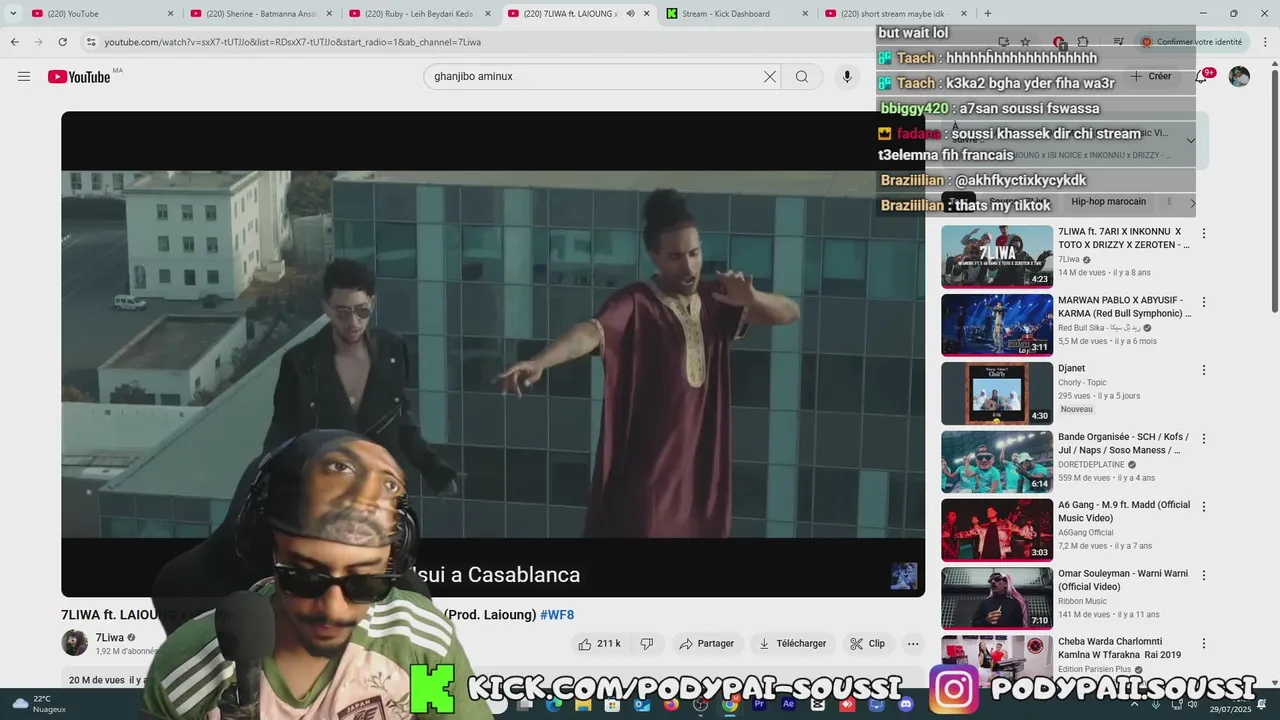Open the tab search dropdown arrow
The width and height of the screenshot is (1280, 720).
(x=13, y=13)
